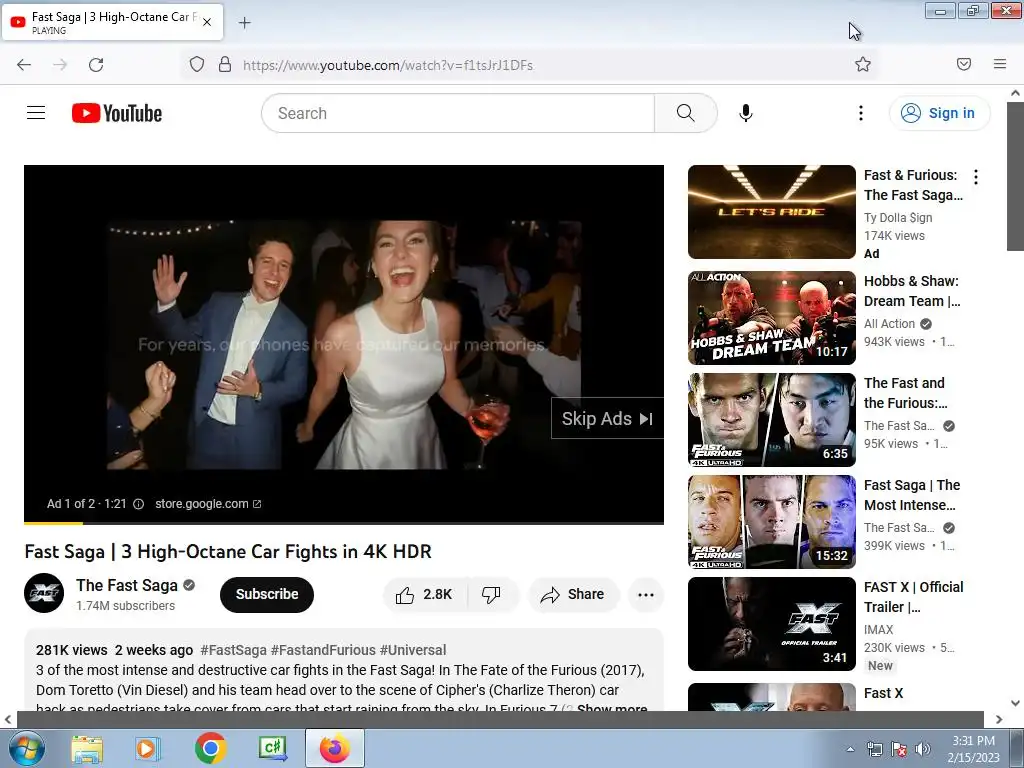Click the ad info circle icon
The image size is (1024, 768).
[x=138, y=504]
